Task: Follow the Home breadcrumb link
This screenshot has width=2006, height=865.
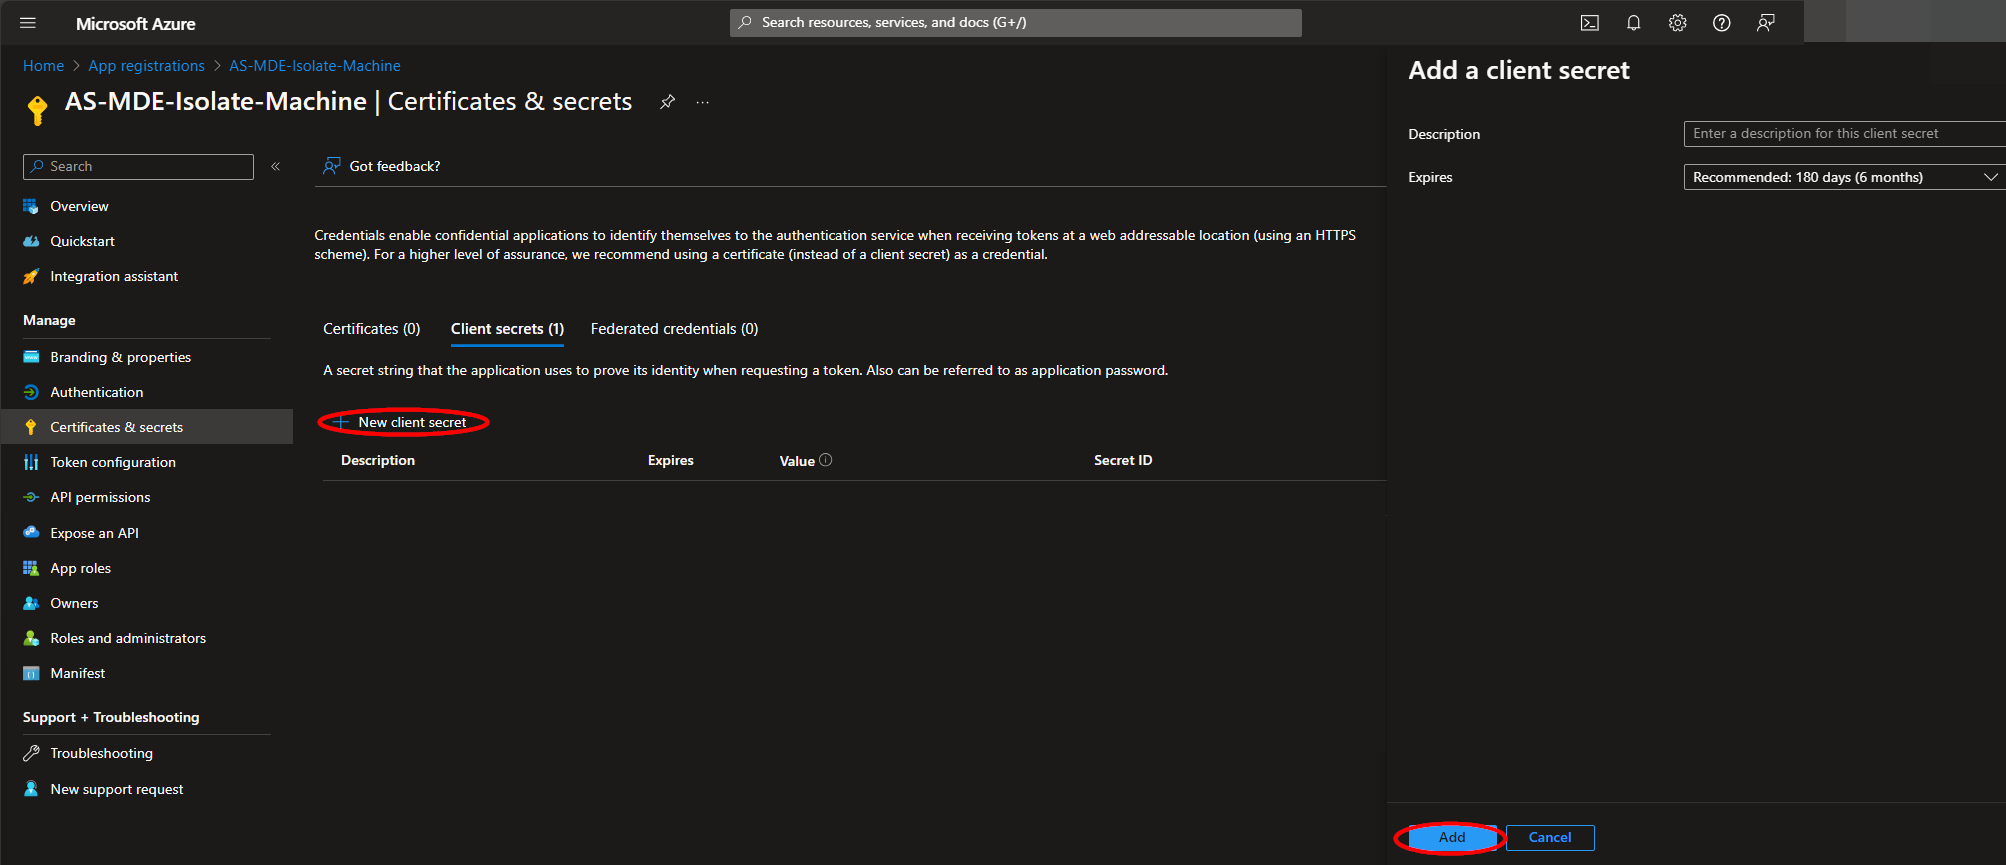Action: click(x=43, y=66)
